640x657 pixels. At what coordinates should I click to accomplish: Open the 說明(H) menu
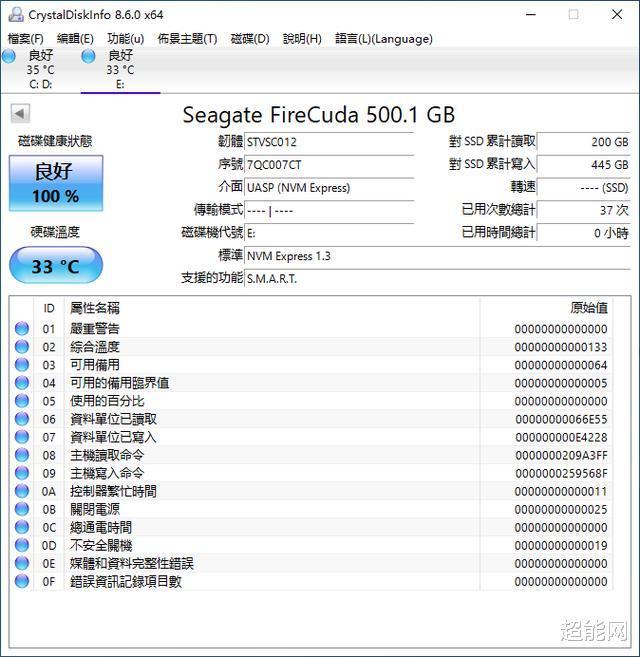(x=302, y=39)
